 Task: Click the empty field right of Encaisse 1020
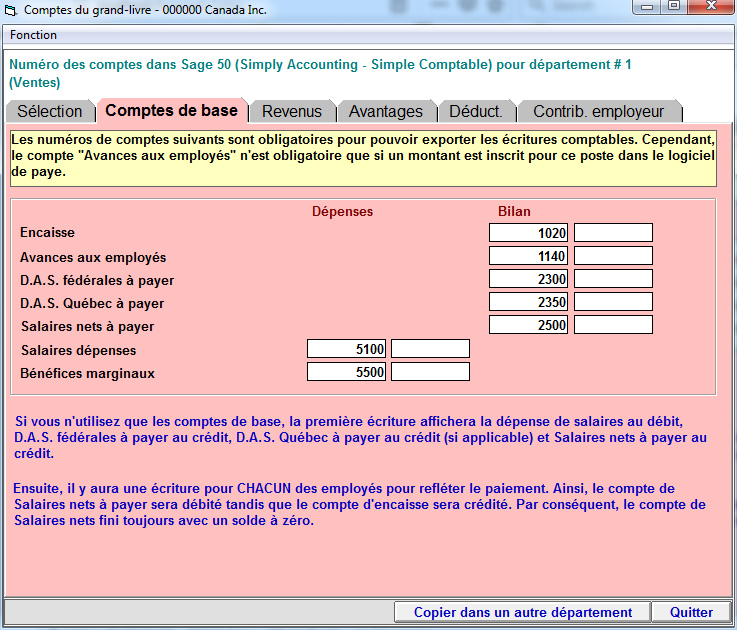(x=613, y=233)
